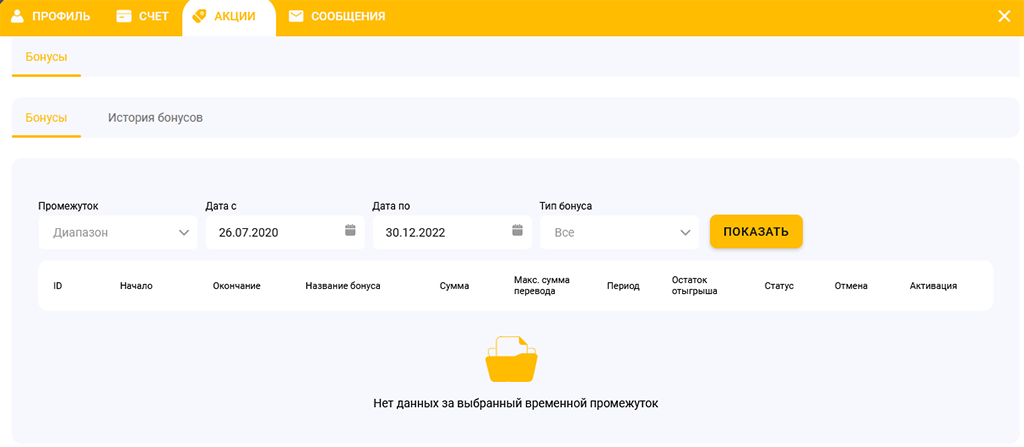Click the account card icon

pos(124,16)
